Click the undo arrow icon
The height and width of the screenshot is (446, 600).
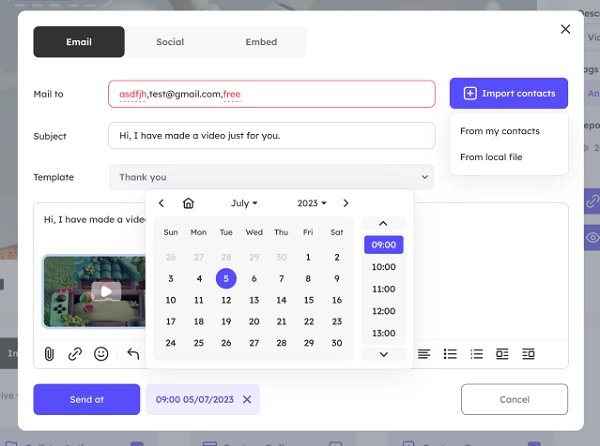pyautogui.click(x=133, y=354)
